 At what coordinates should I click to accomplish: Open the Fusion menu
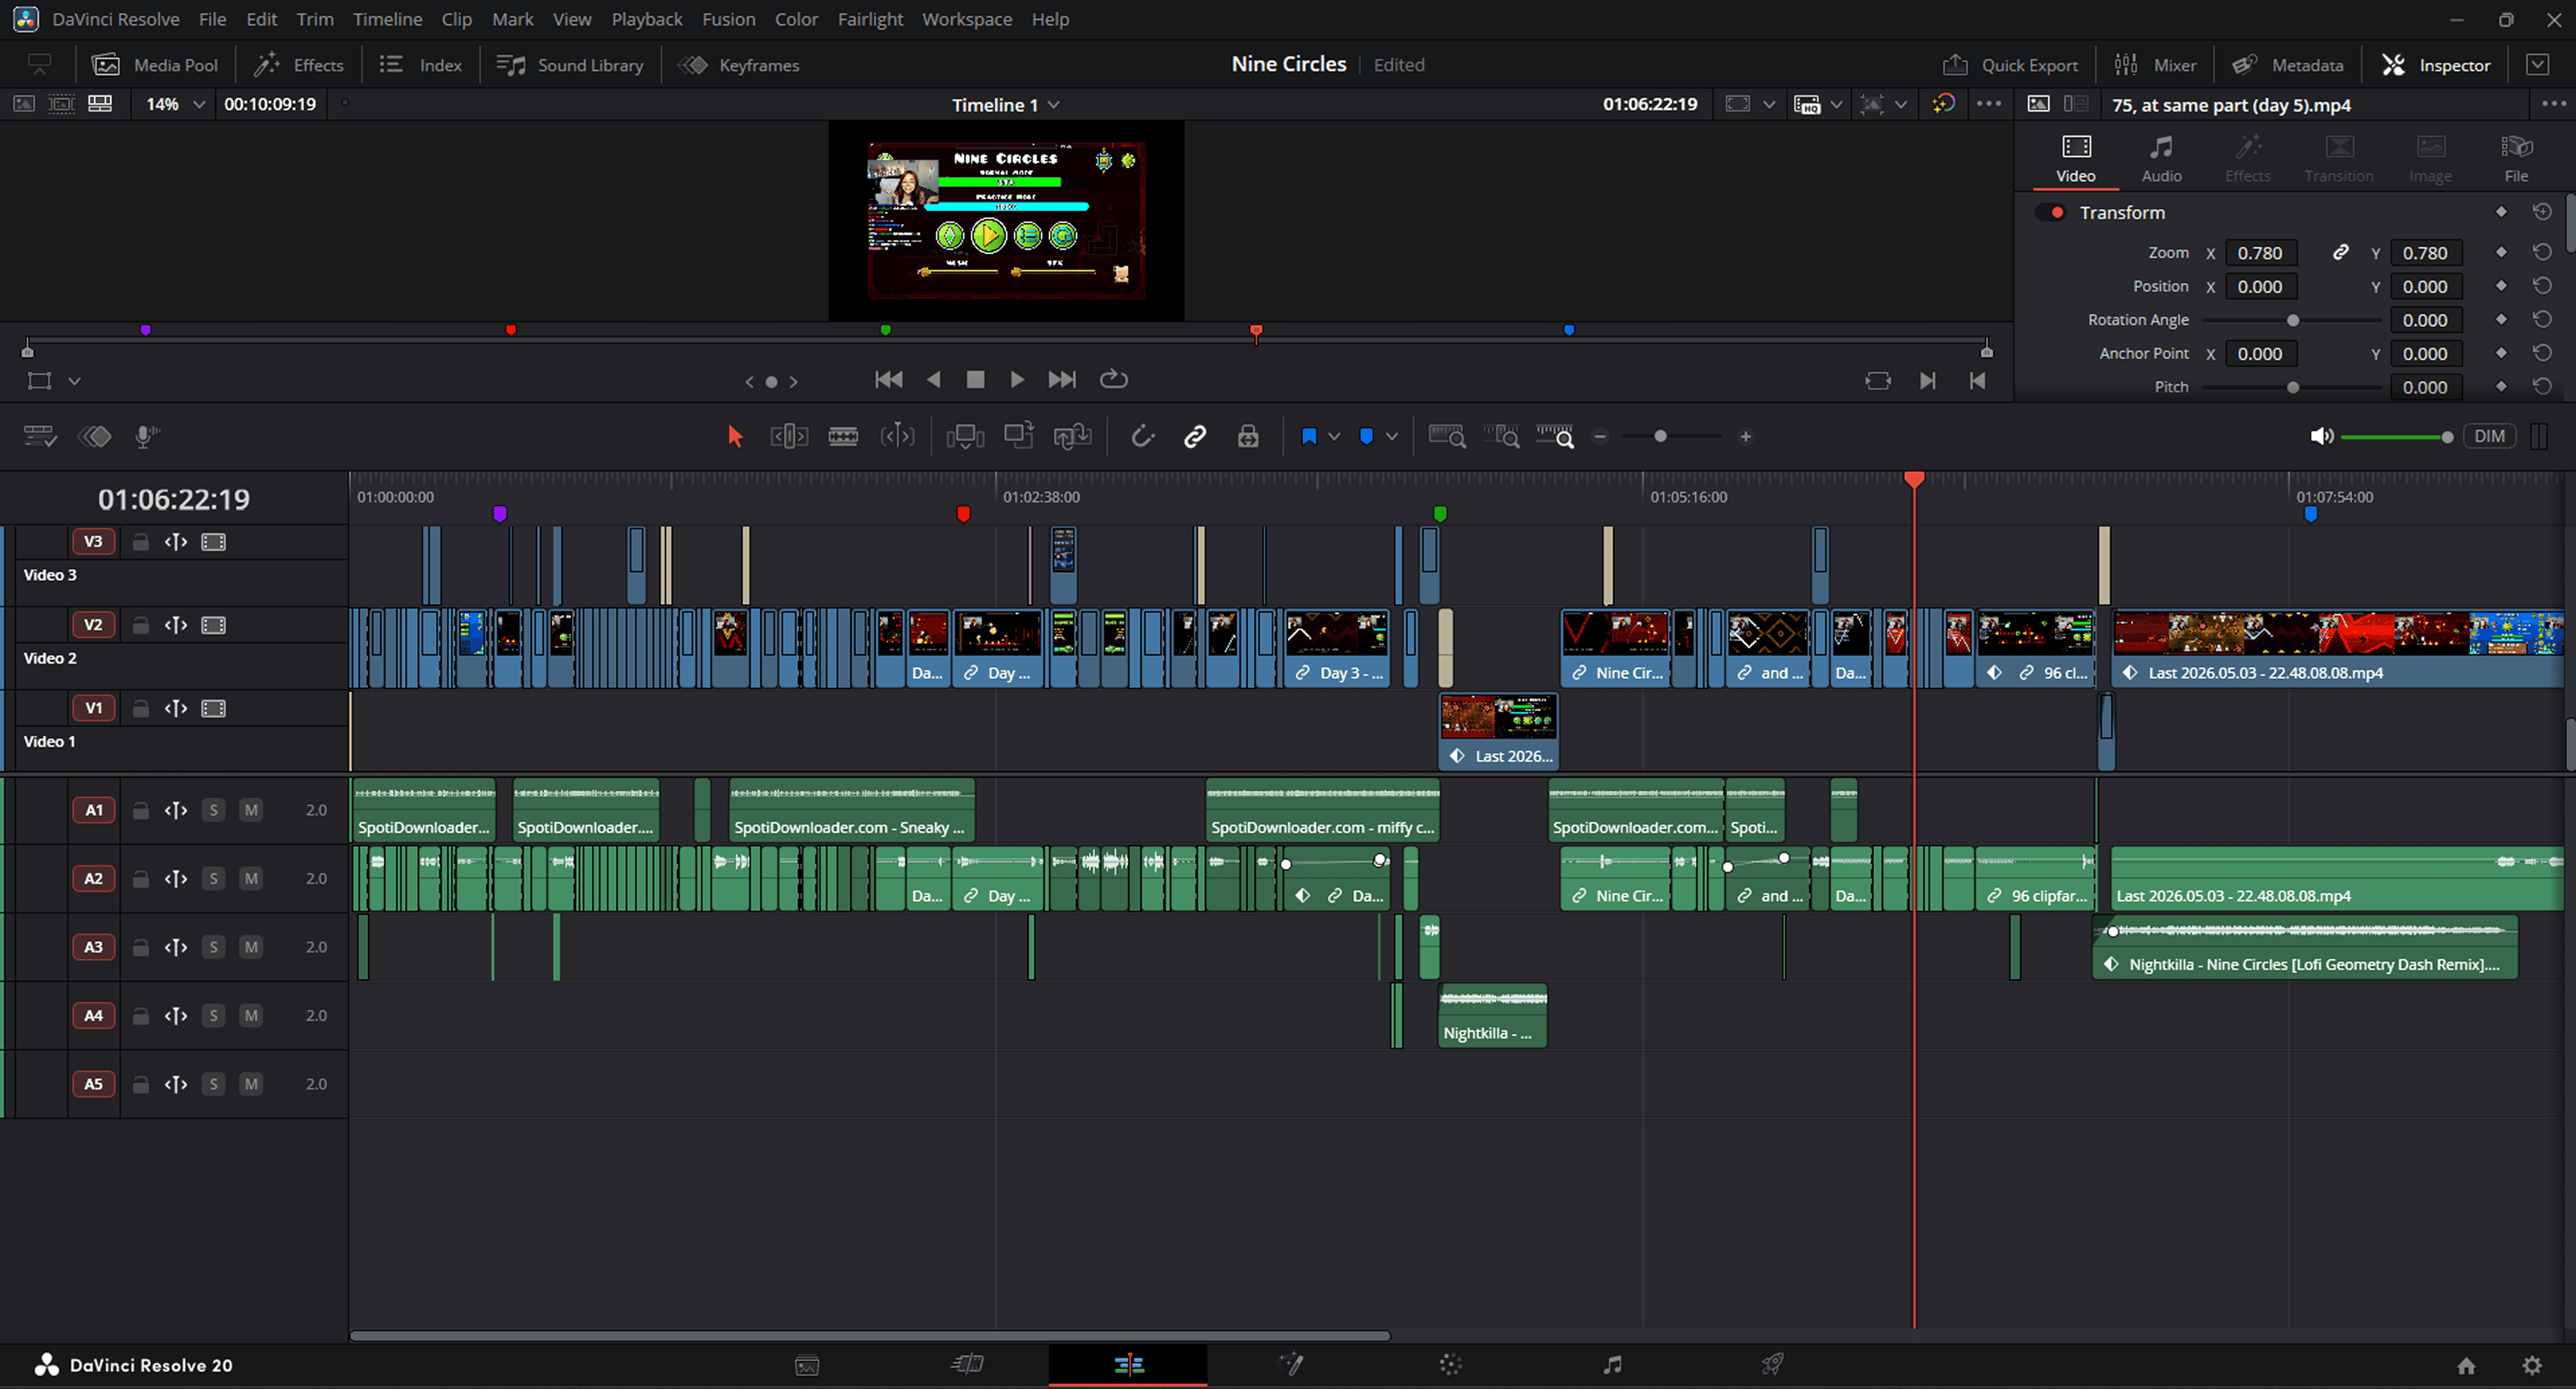pyautogui.click(x=728, y=19)
